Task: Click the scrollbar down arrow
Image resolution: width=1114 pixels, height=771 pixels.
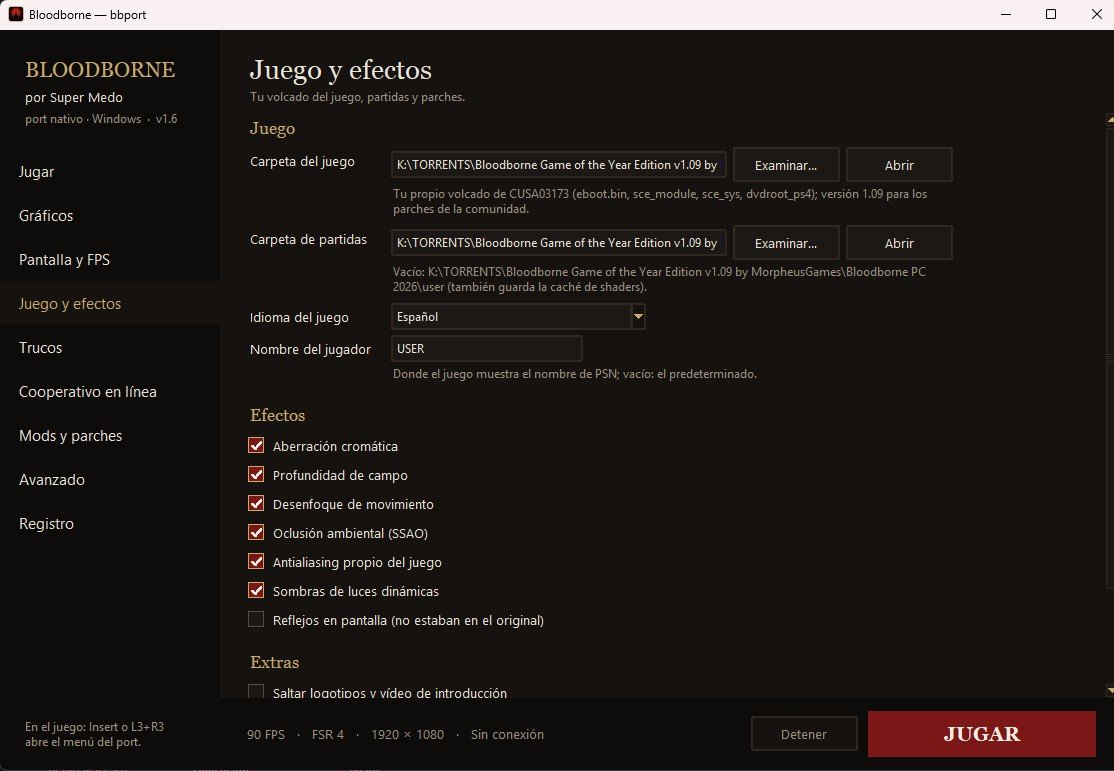Action: pos(1110,690)
